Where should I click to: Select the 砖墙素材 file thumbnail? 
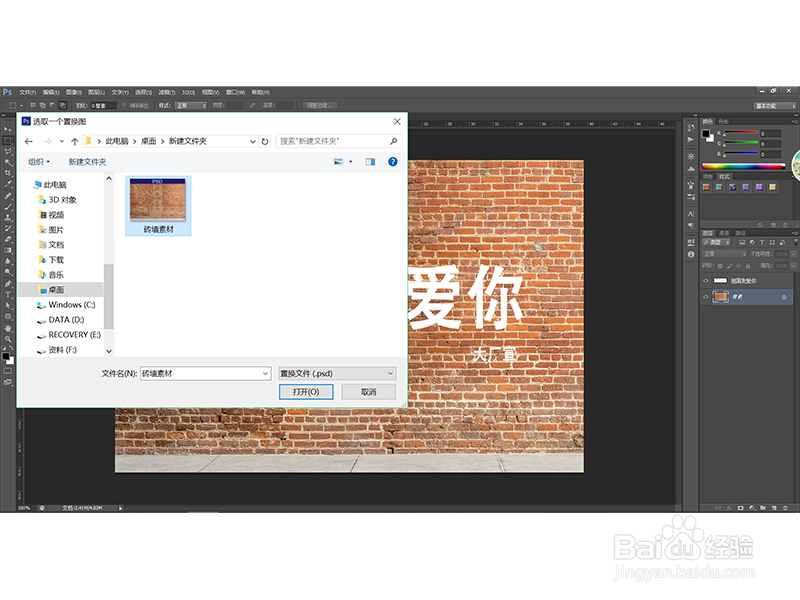[x=157, y=203]
